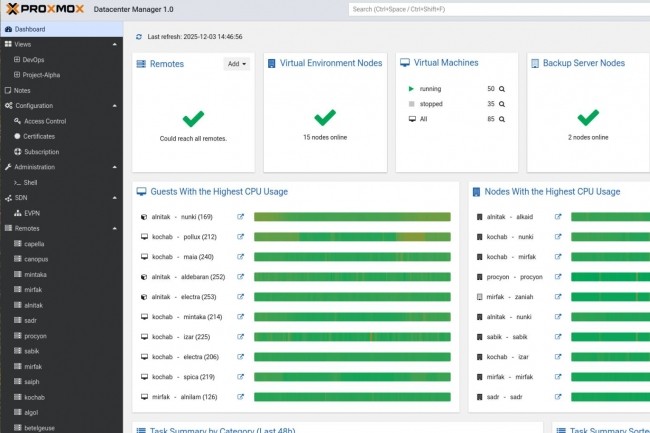650x433 pixels.
Task: Click the magnifier icon next to All VMs
Action: [502, 119]
